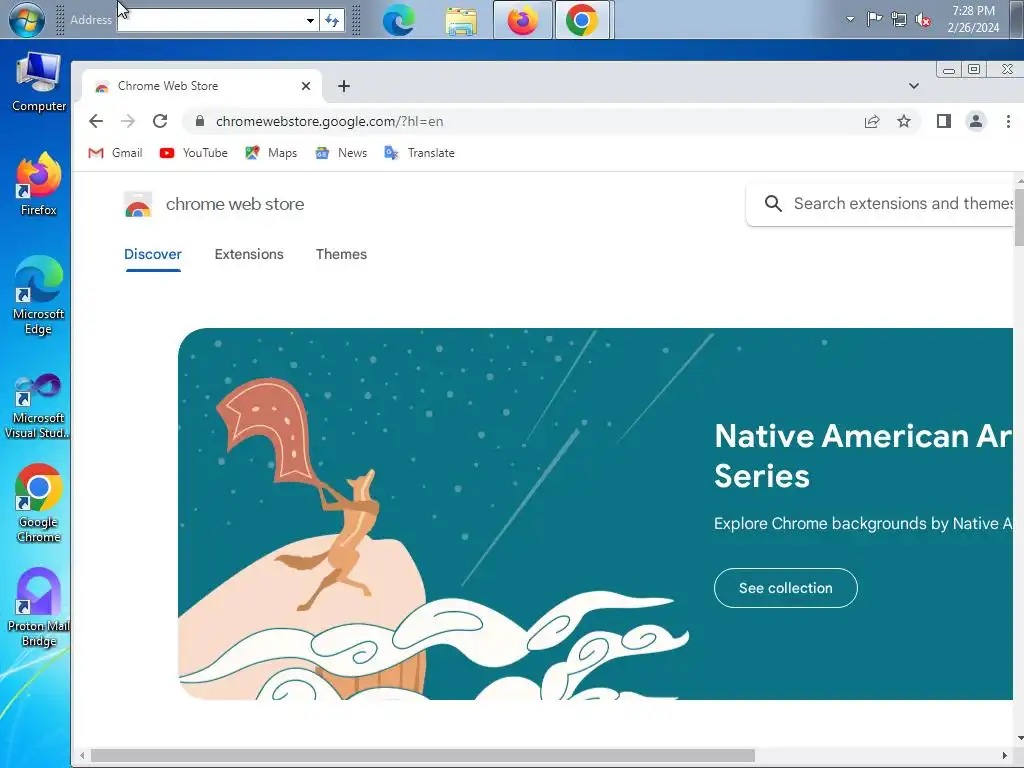Open the Chrome profile avatar
Viewport: 1024px width, 768px height.
976,121
